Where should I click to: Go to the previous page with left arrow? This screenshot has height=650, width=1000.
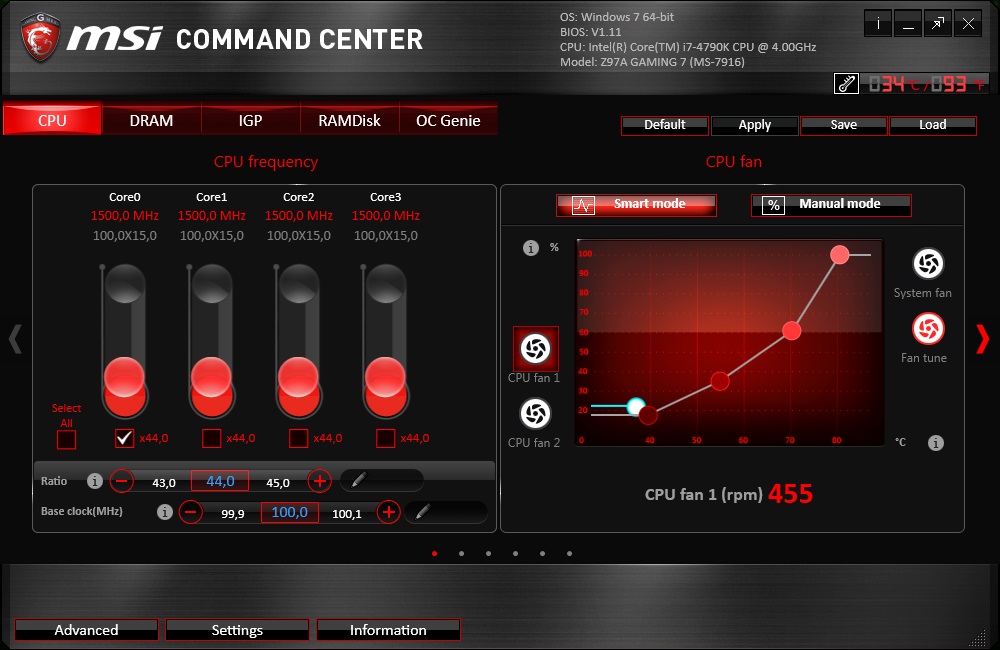15,338
